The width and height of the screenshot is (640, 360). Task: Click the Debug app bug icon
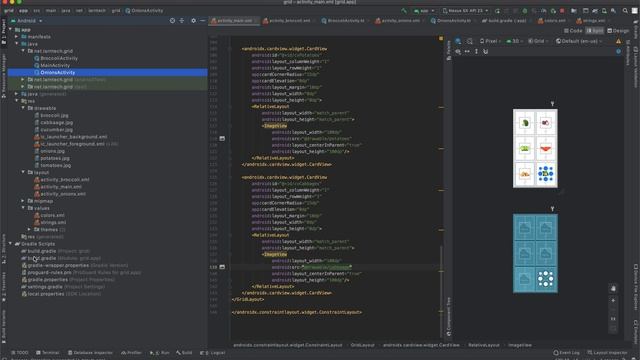pos(525,11)
